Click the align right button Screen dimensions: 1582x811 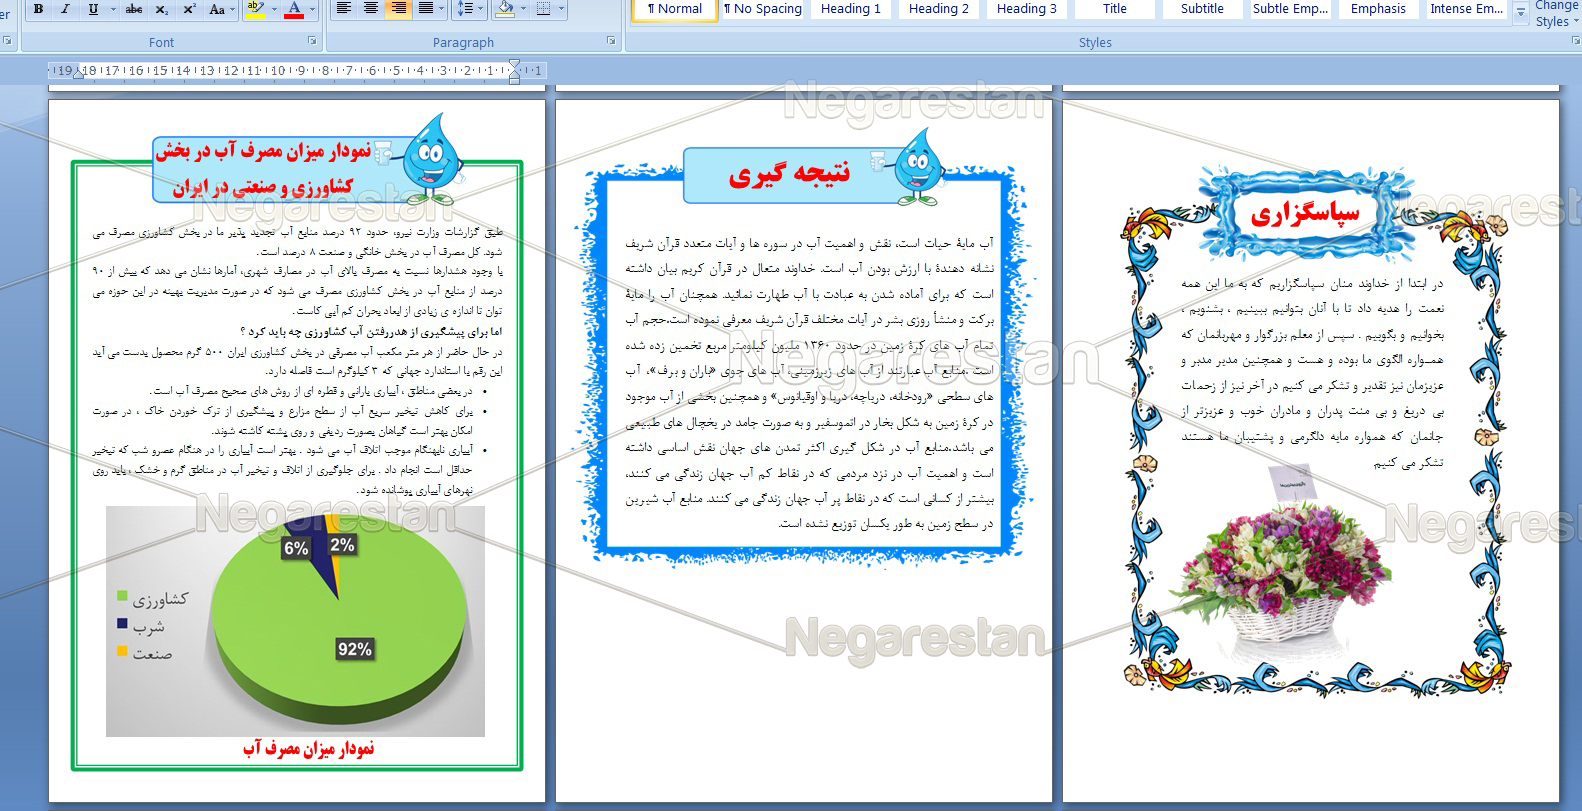398,9
